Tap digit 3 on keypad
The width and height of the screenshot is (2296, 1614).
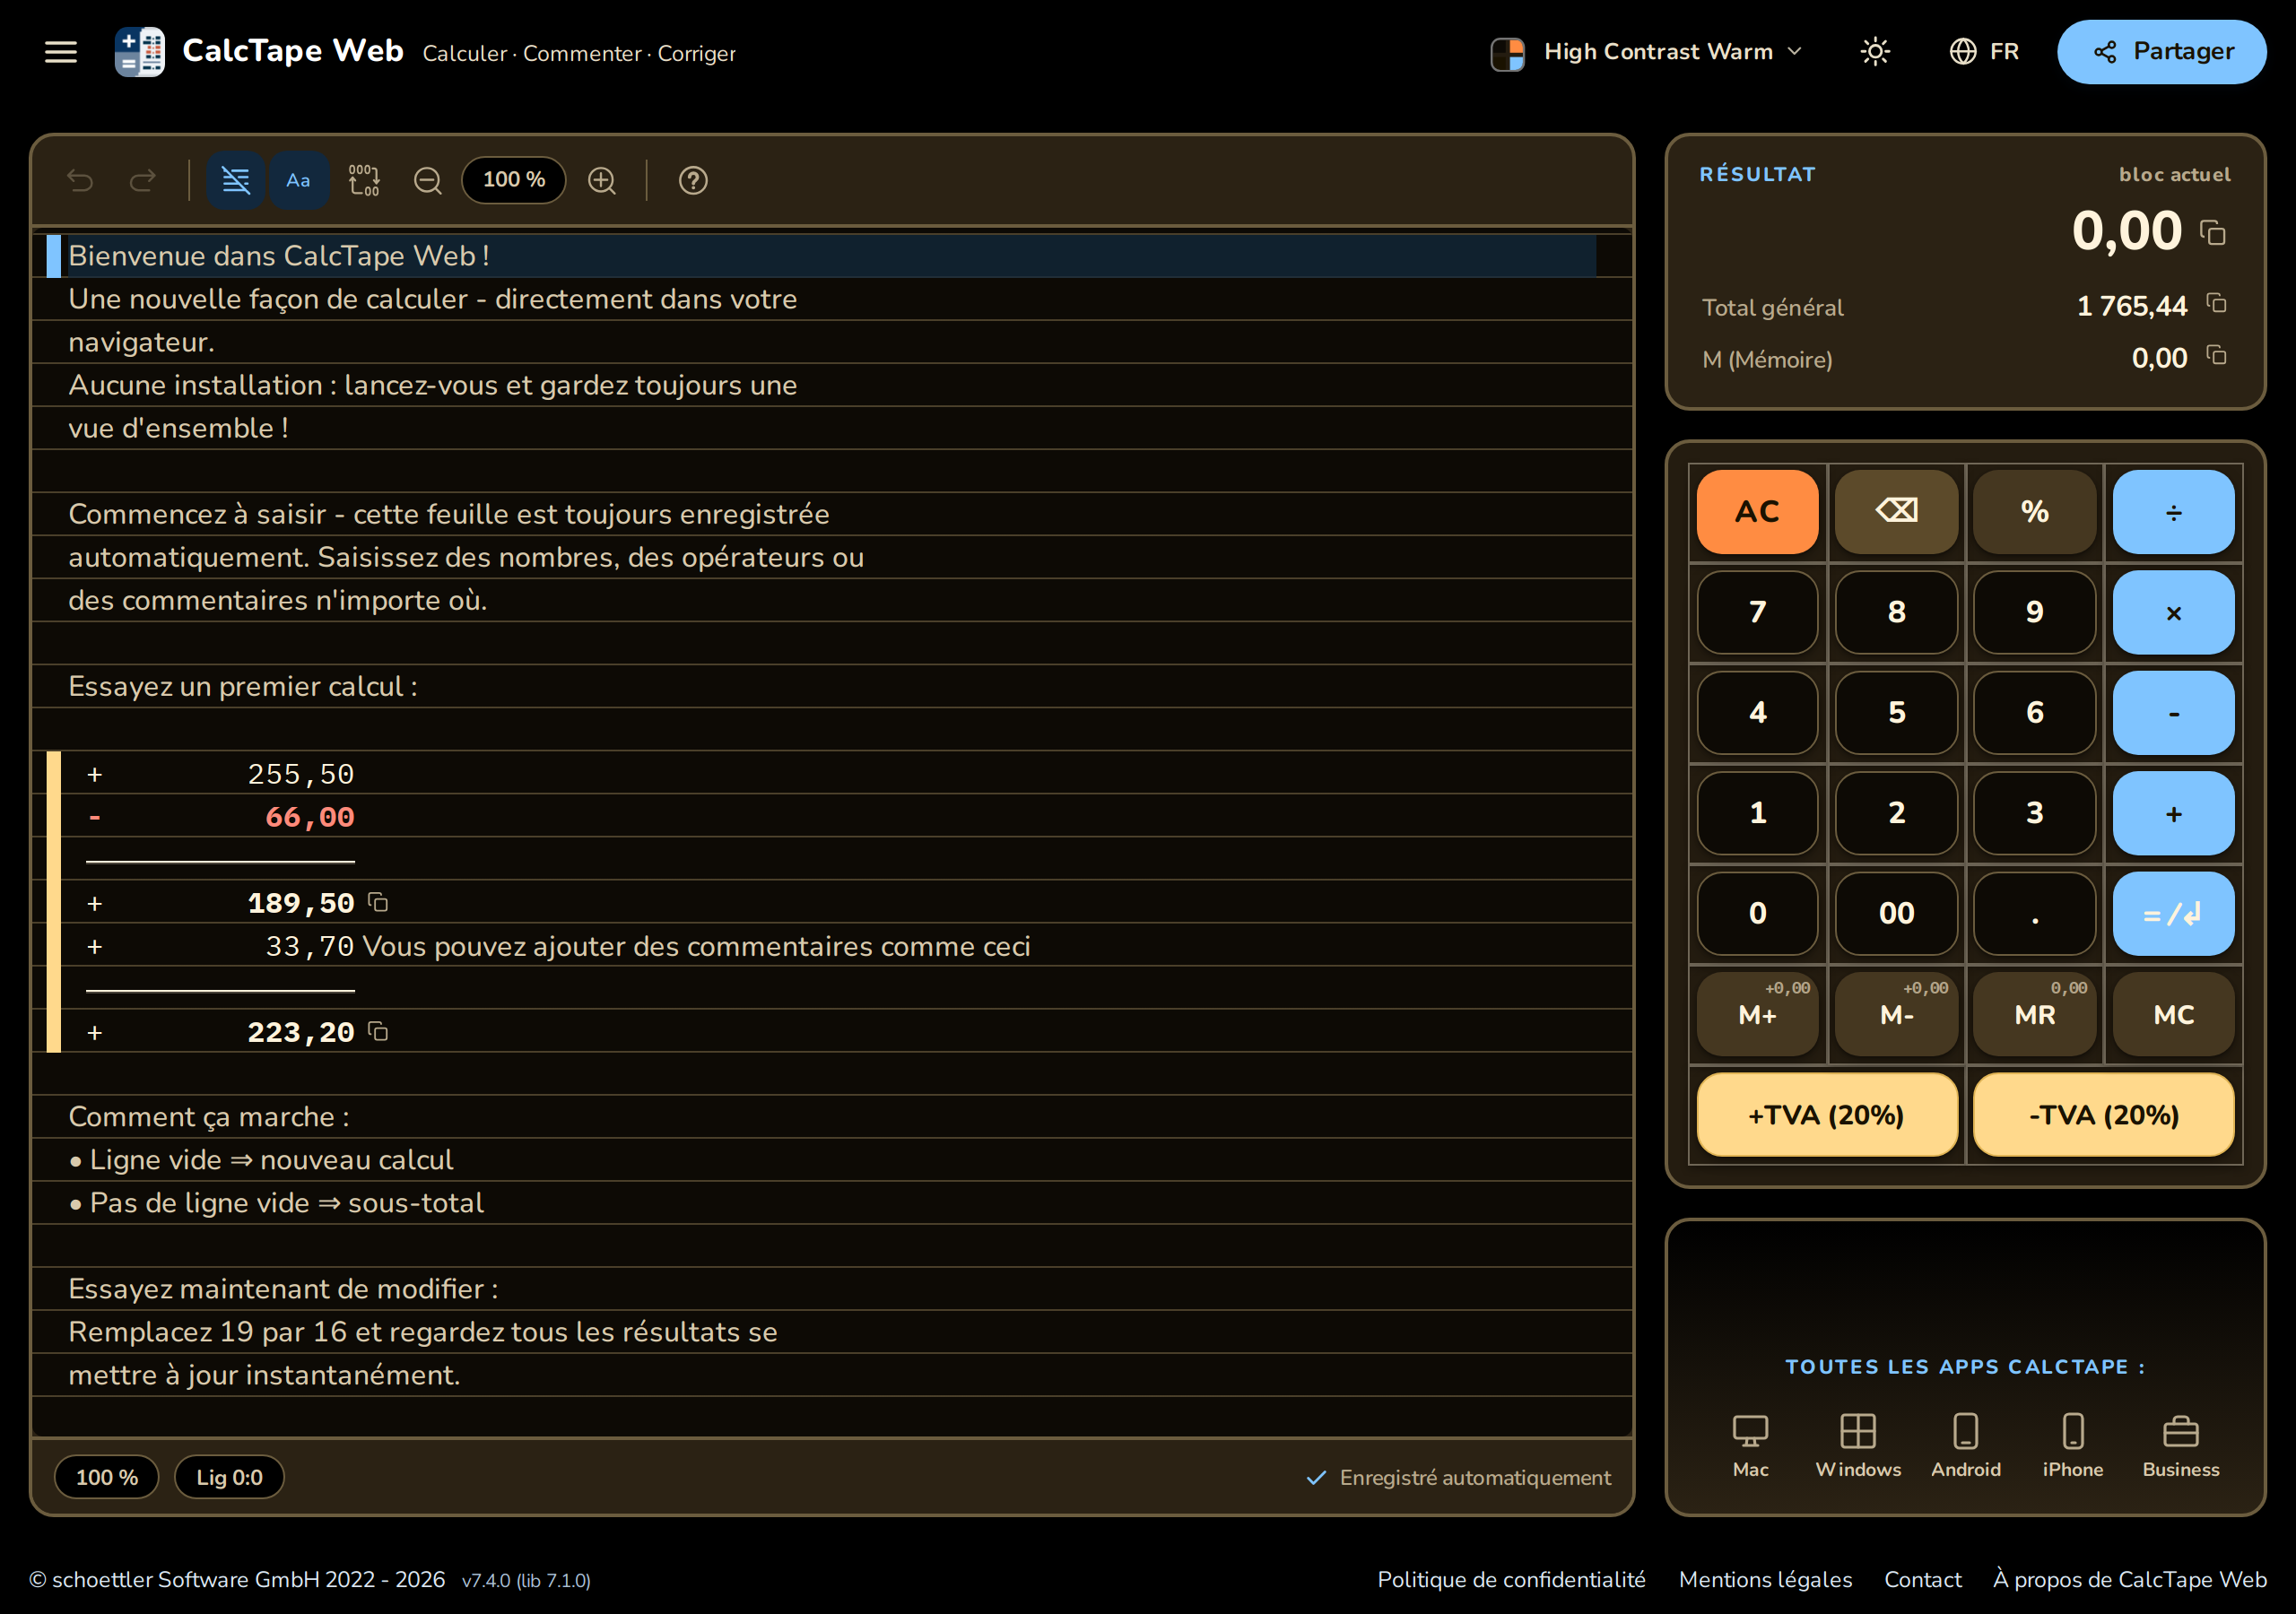tap(2035, 813)
